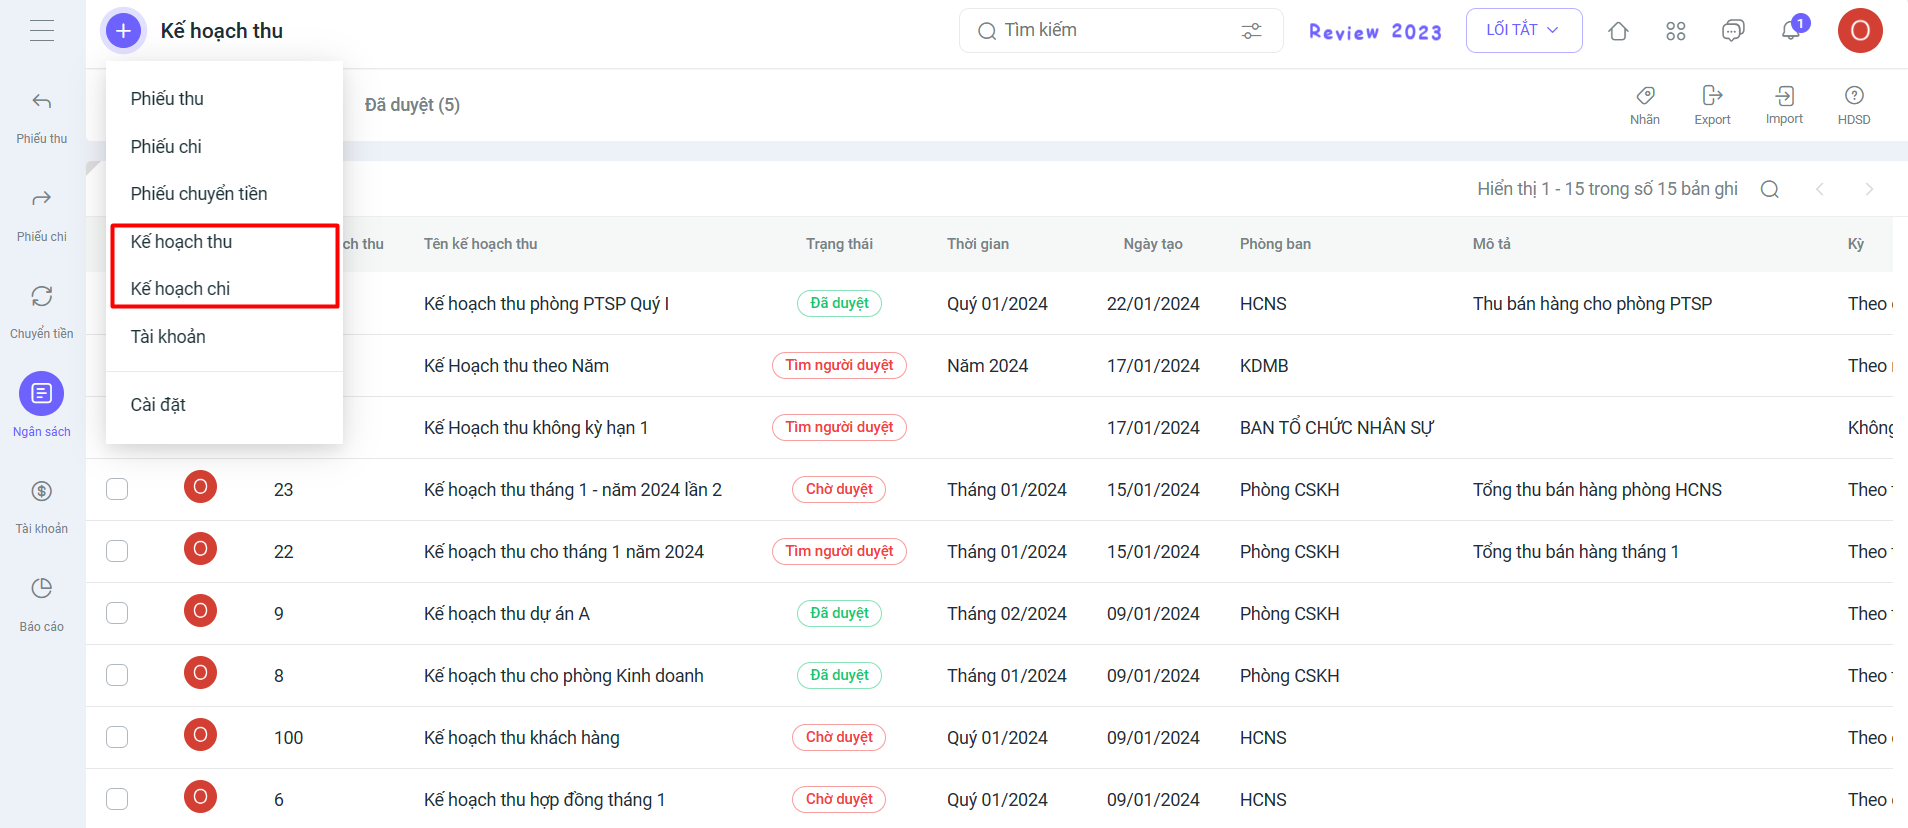The width and height of the screenshot is (1908, 828).
Task: Open the notification bell icon
Action: coord(1791,31)
